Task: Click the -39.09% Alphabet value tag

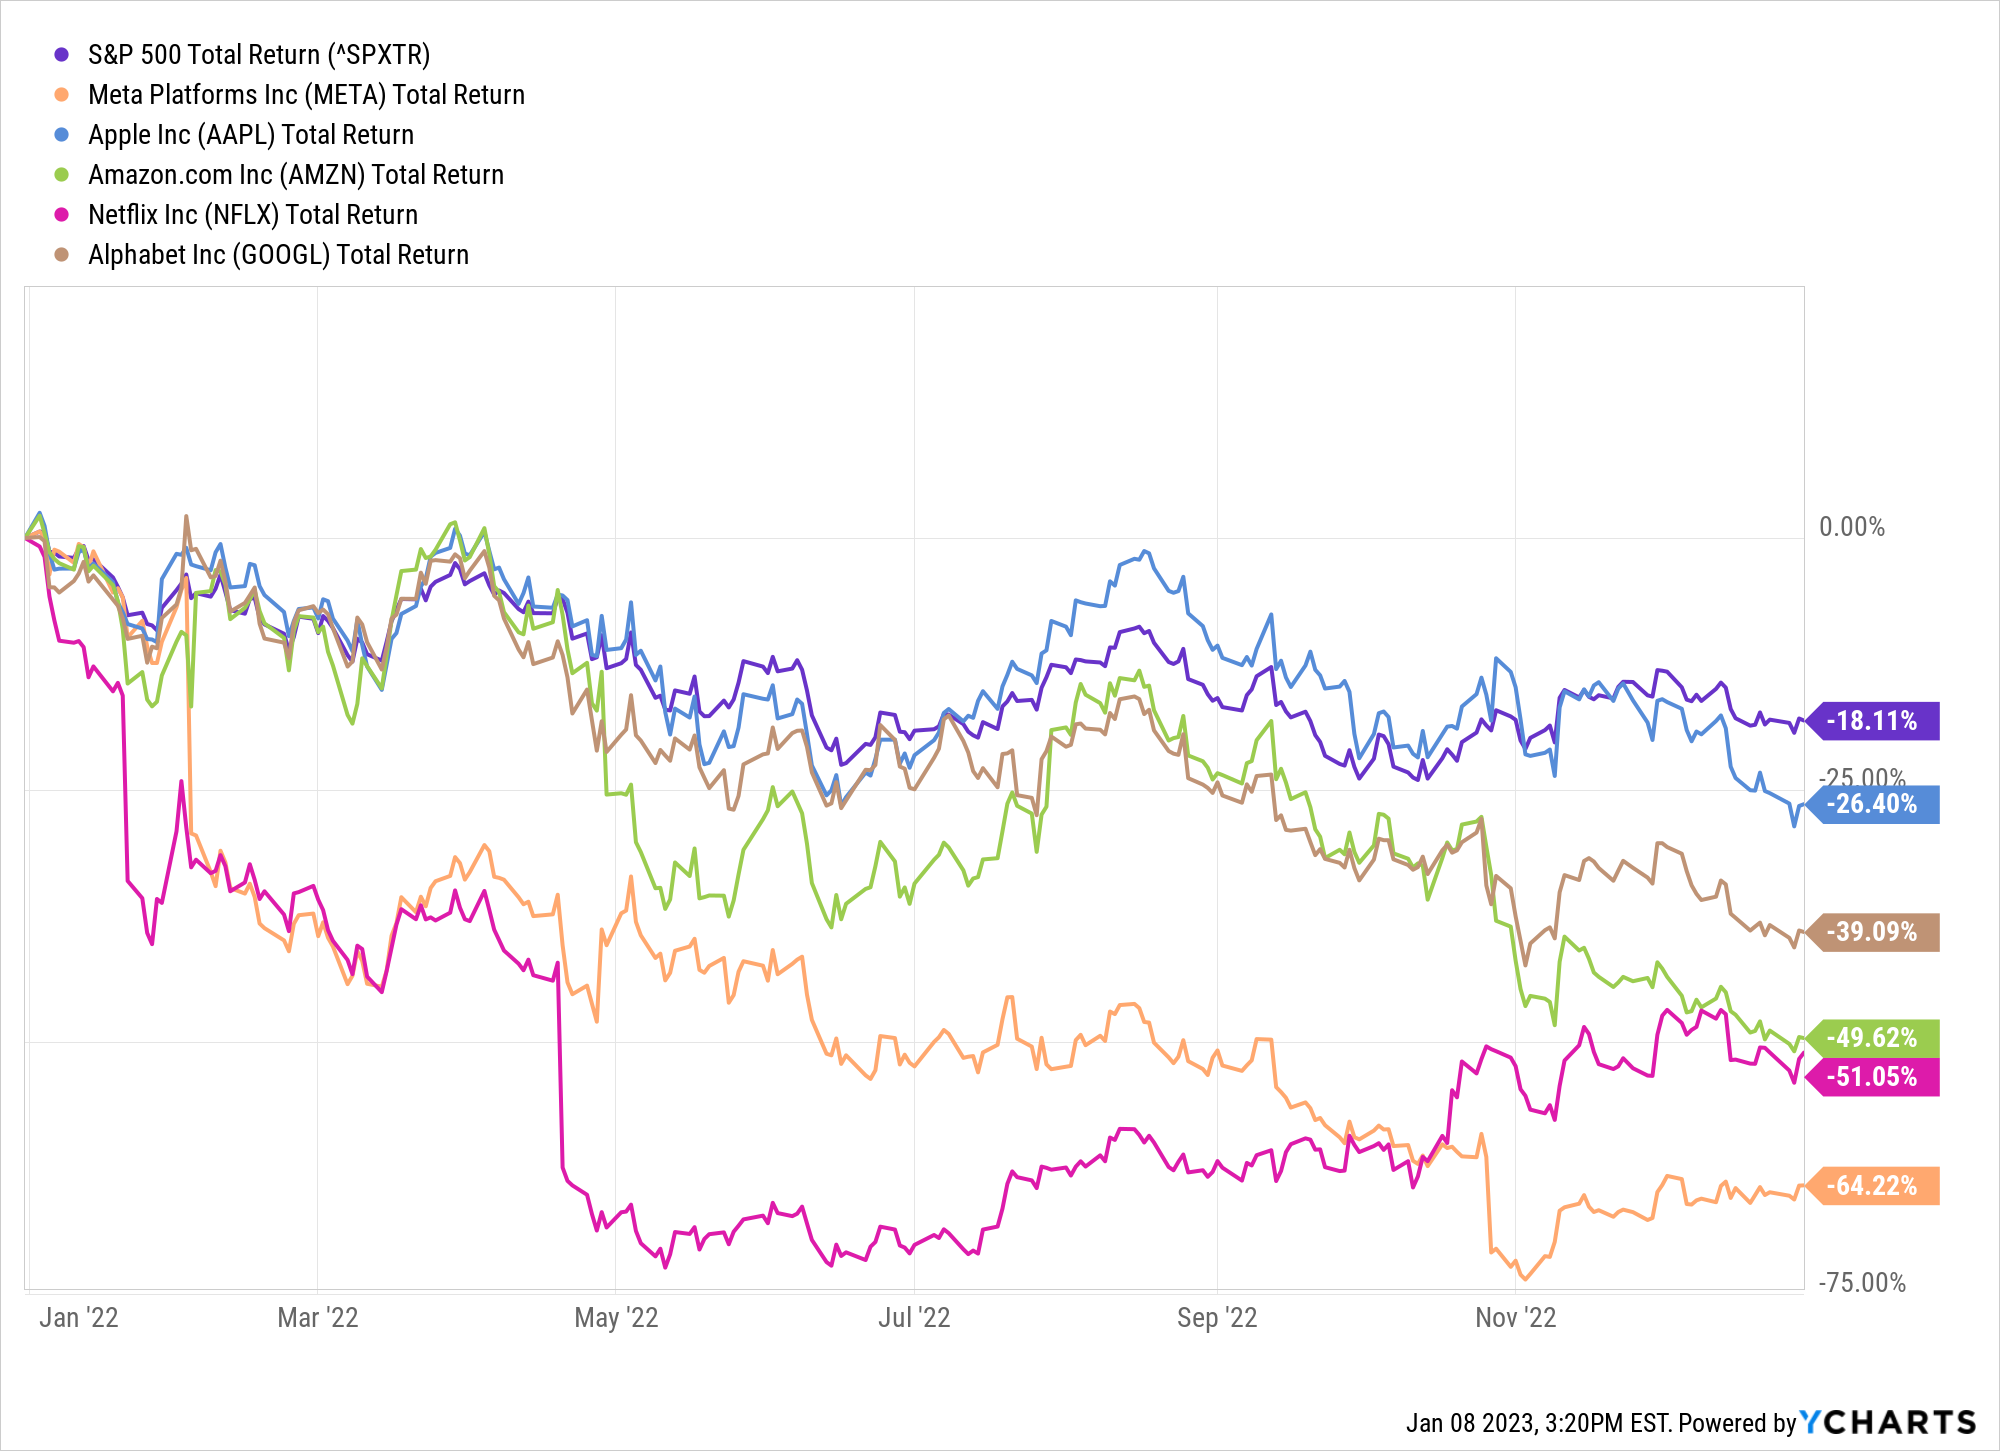Action: [1872, 932]
